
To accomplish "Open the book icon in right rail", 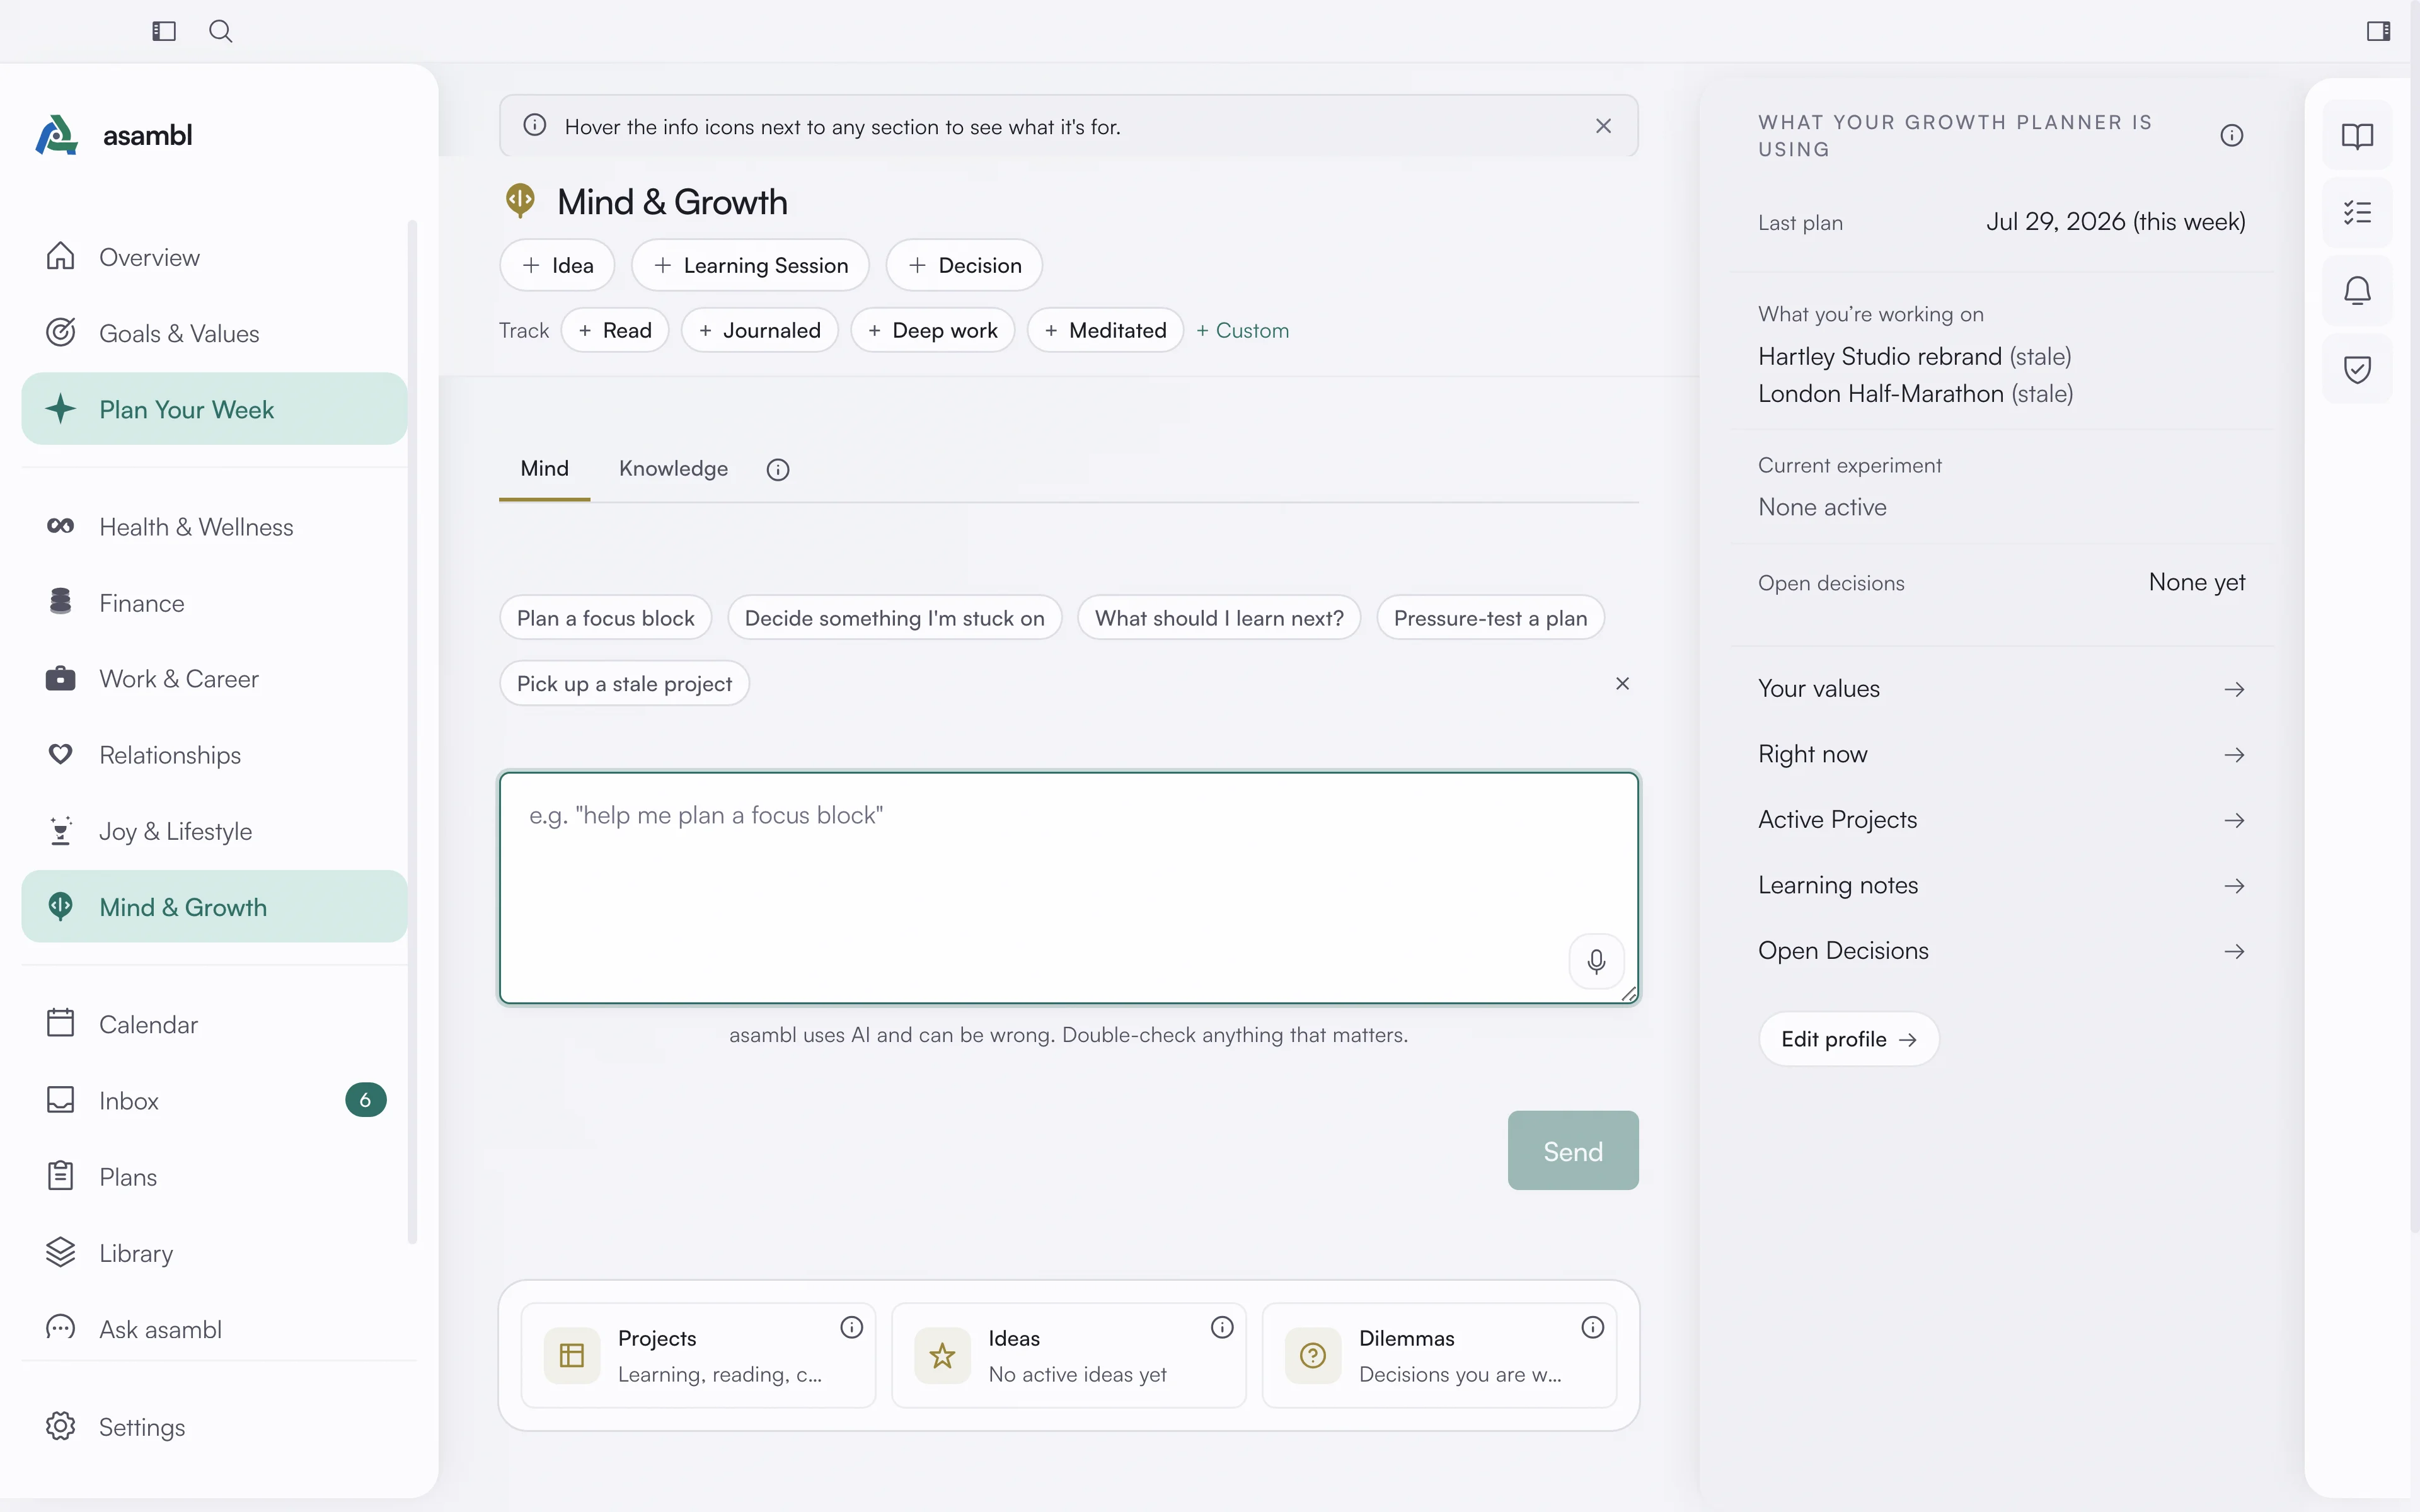I will pyautogui.click(x=2357, y=135).
